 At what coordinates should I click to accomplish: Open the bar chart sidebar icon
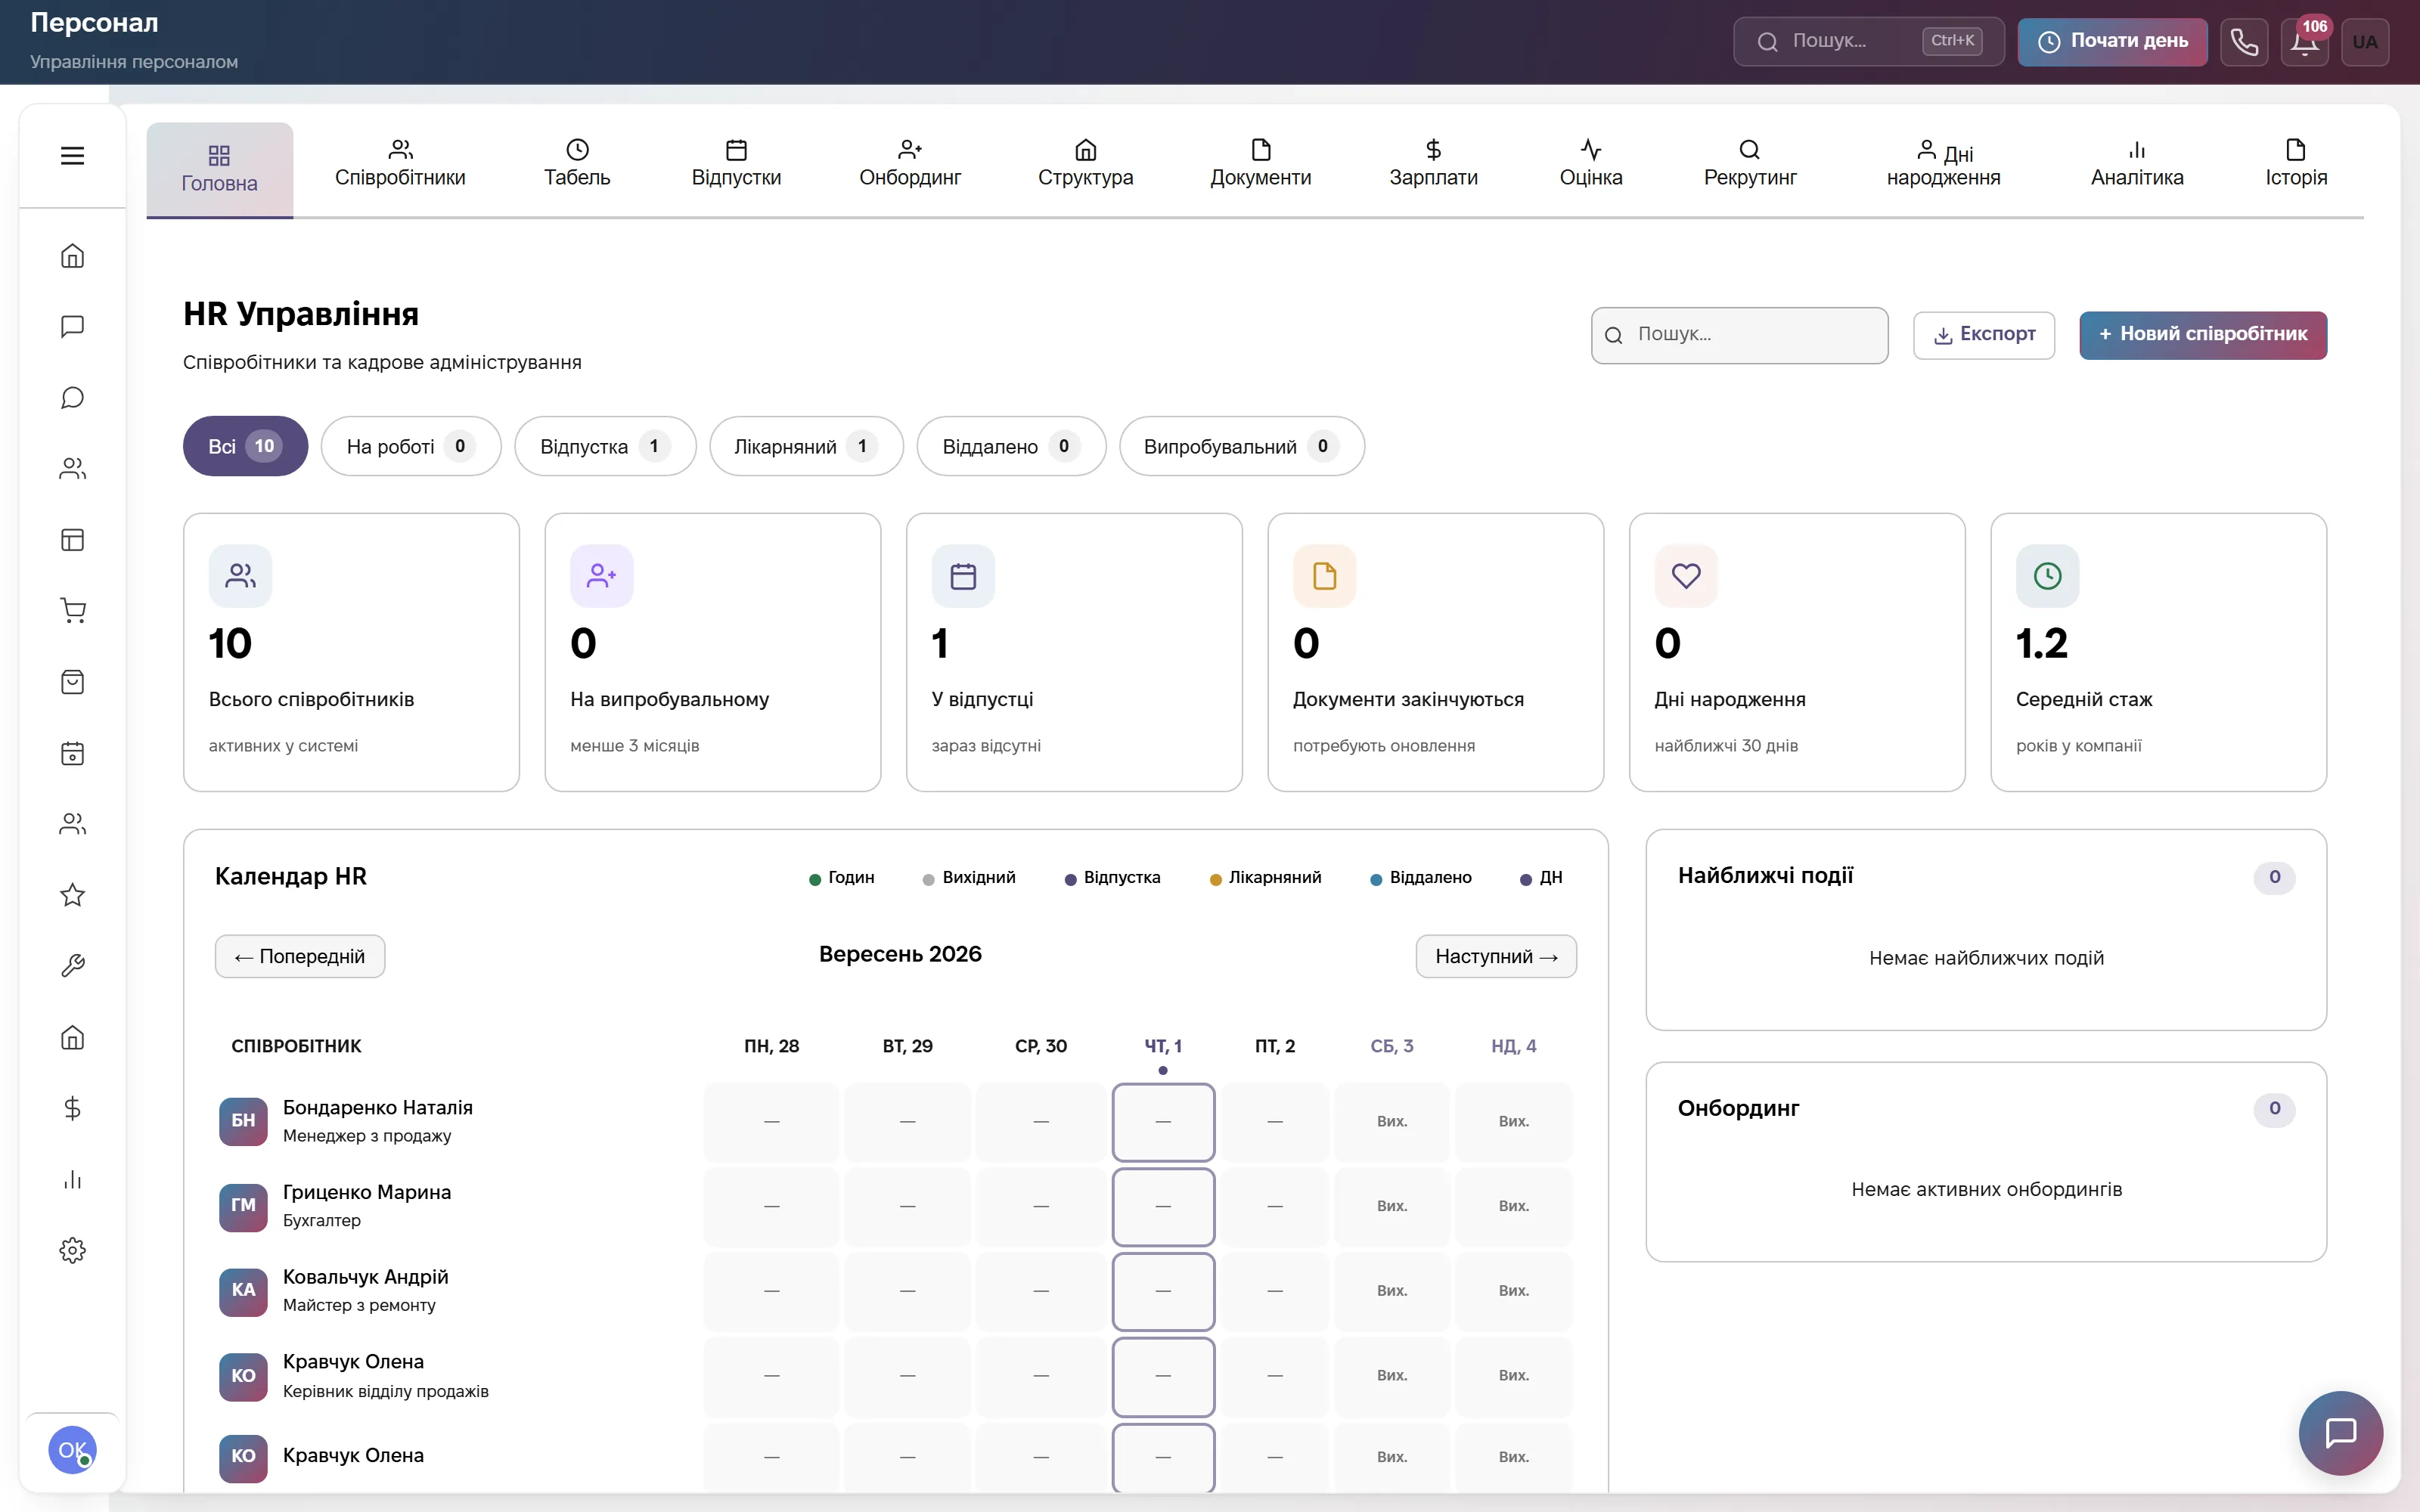point(72,1179)
